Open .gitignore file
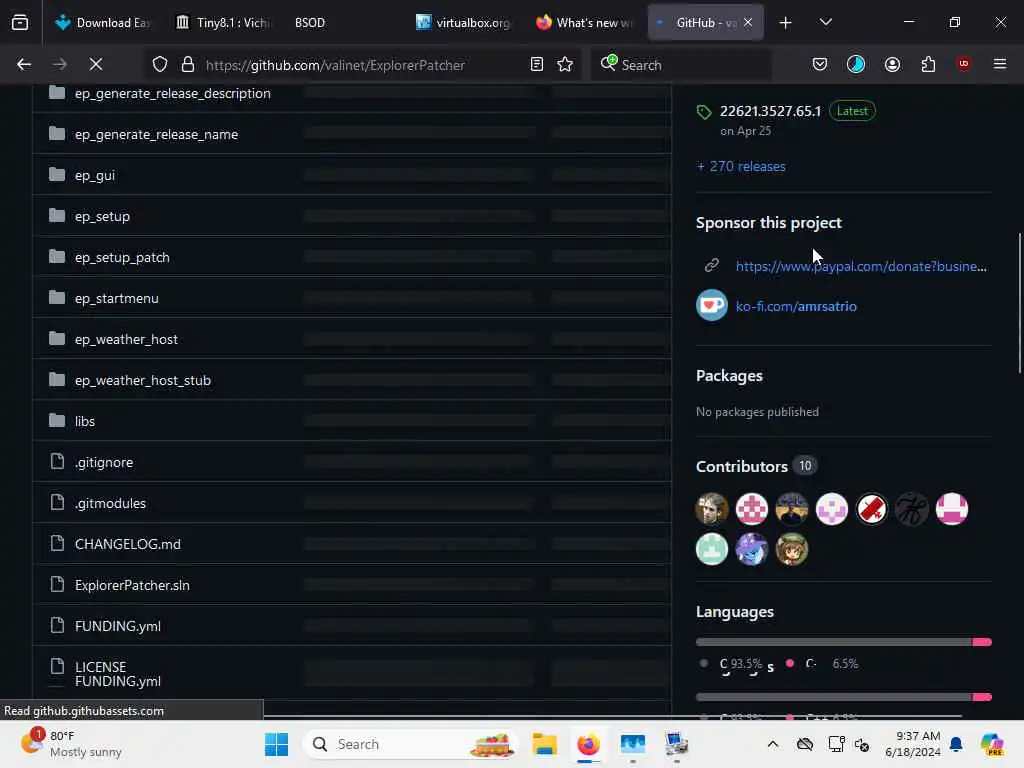The height and width of the screenshot is (768, 1024). point(104,462)
